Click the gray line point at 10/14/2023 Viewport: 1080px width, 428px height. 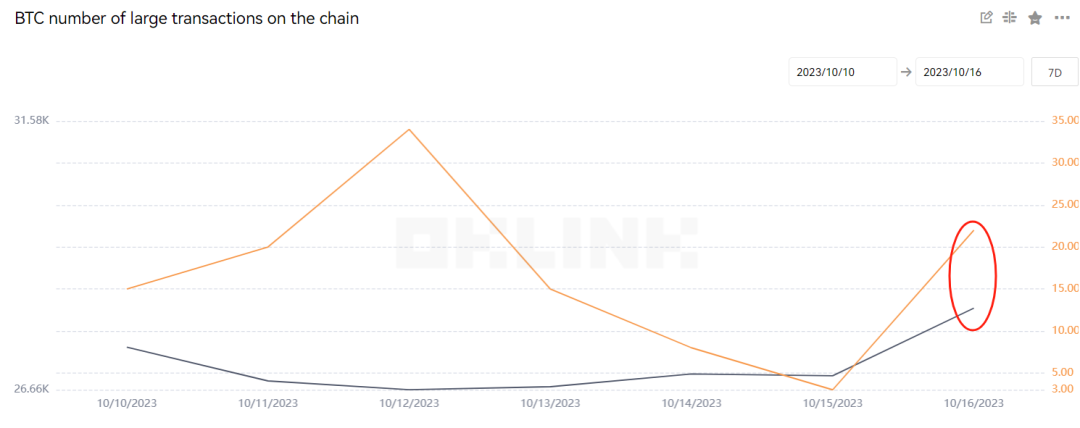pyautogui.click(x=691, y=374)
